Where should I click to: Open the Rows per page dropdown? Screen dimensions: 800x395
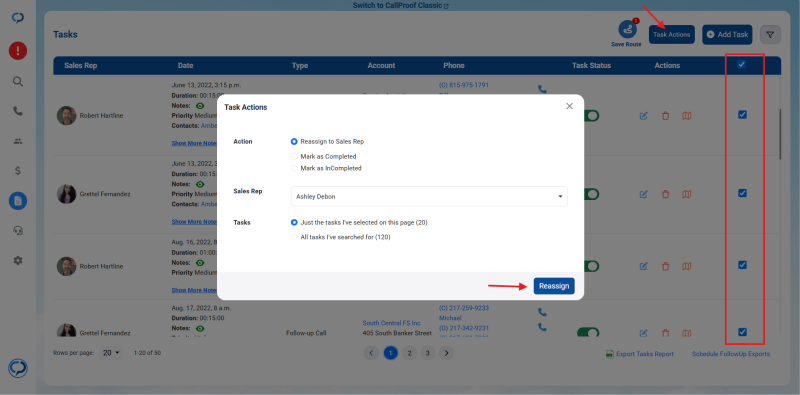click(x=111, y=353)
